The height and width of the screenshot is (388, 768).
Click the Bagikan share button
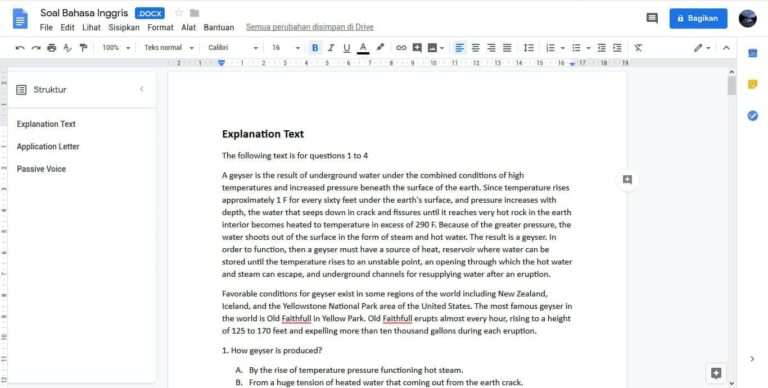point(698,18)
